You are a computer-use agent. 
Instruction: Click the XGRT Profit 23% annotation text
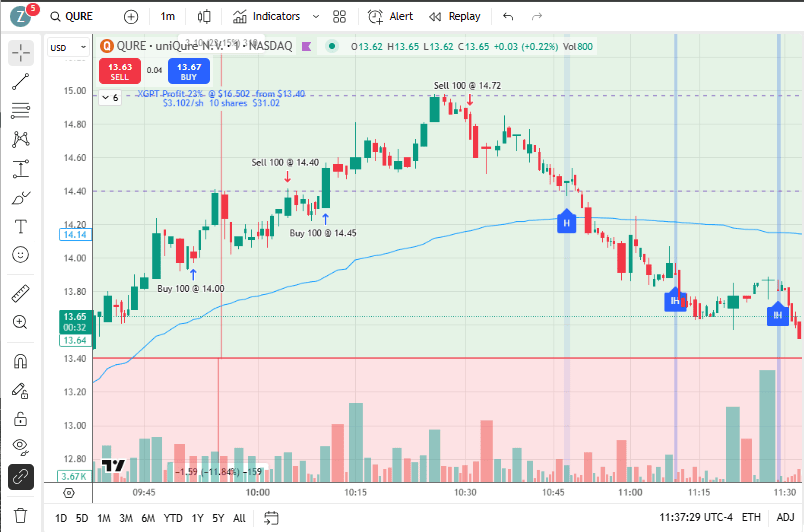coord(221,98)
